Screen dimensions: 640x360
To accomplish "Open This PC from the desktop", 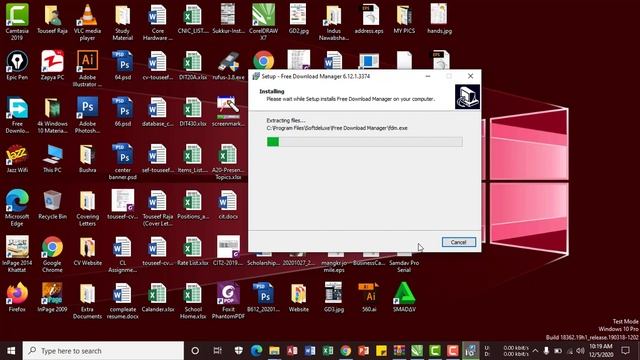I will tap(52, 158).
